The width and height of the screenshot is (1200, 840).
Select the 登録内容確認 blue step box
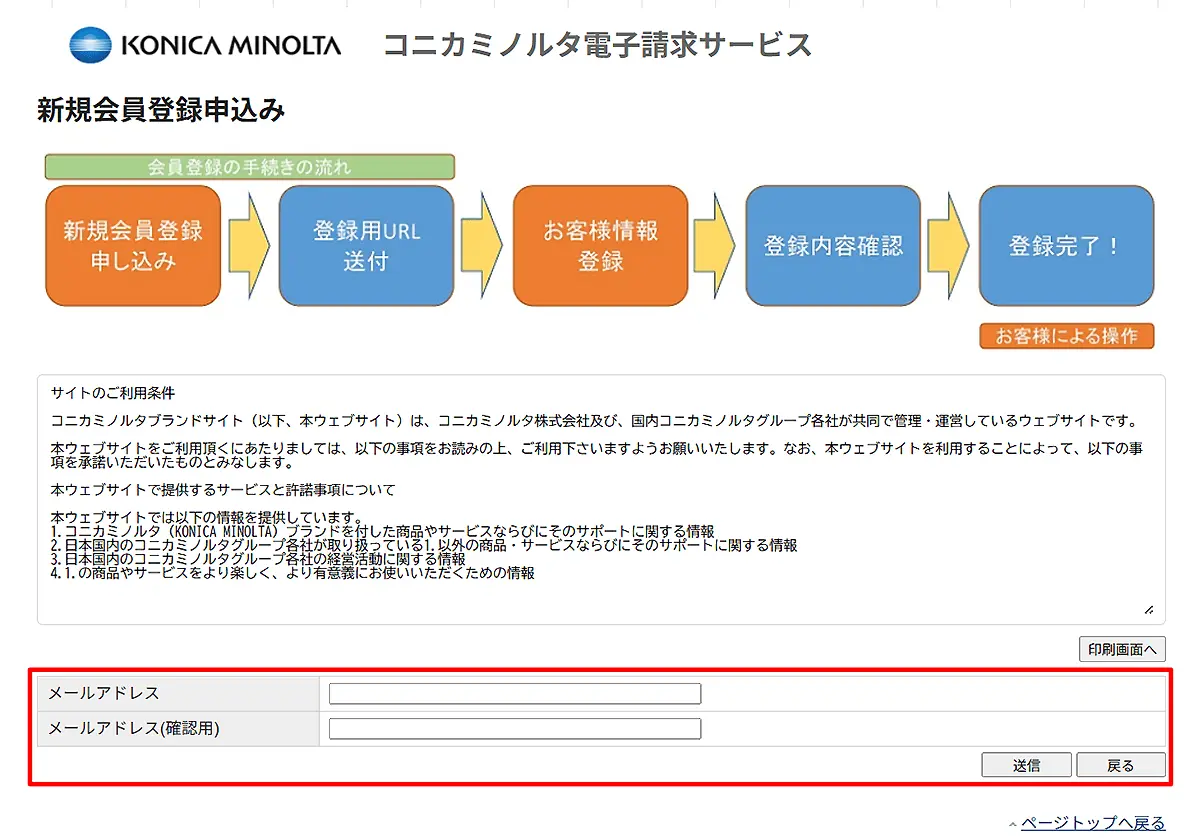click(x=833, y=245)
